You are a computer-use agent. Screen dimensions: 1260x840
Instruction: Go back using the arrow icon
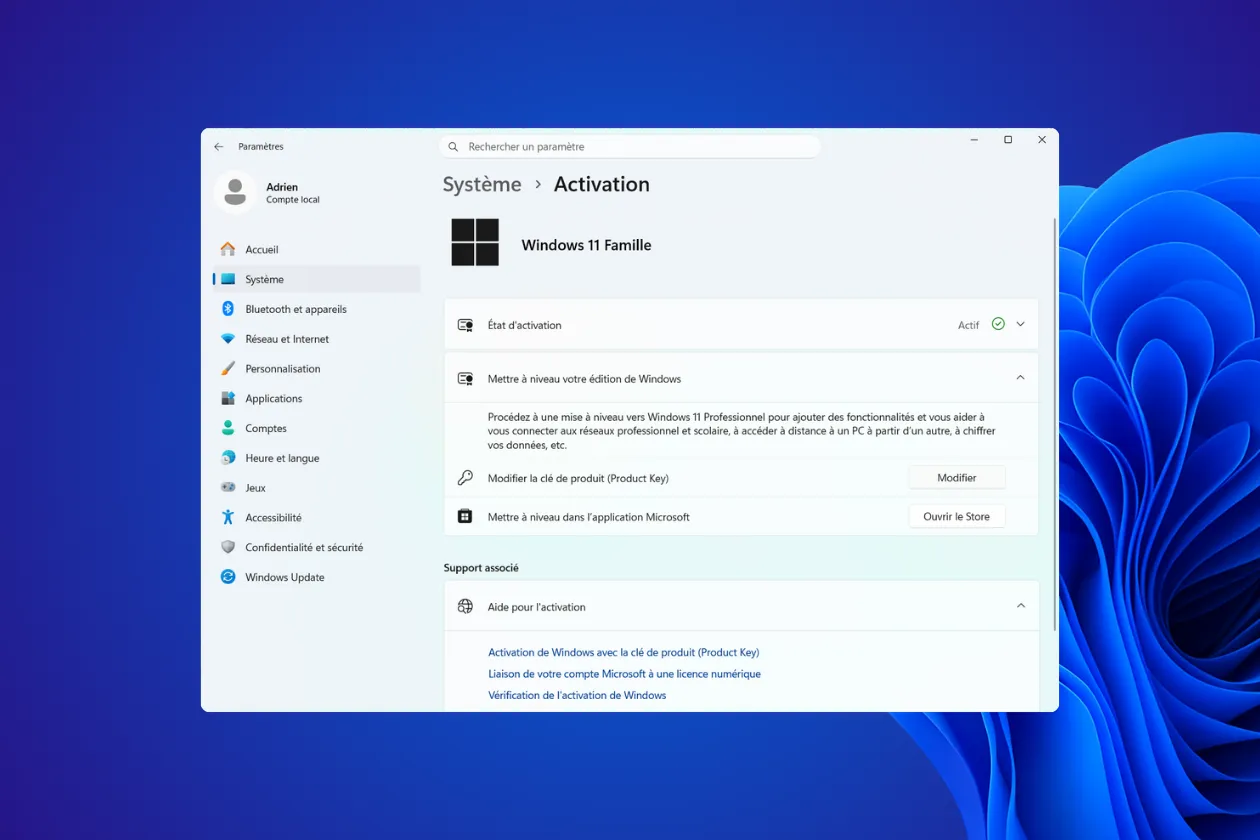(x=219, y=147)
